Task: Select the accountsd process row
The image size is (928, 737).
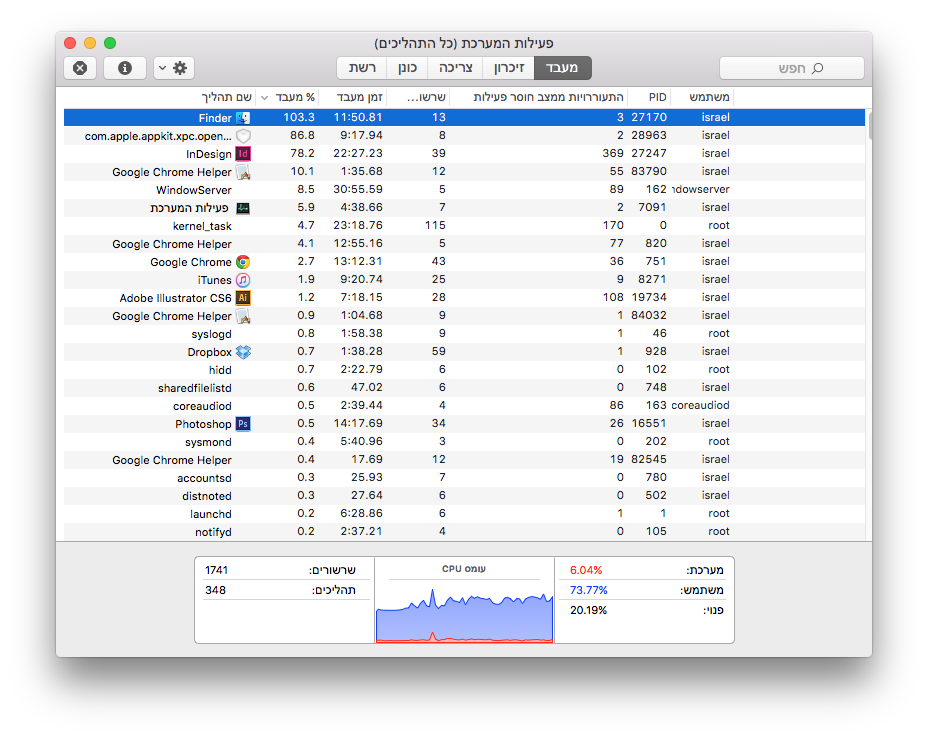Action: 464,478
